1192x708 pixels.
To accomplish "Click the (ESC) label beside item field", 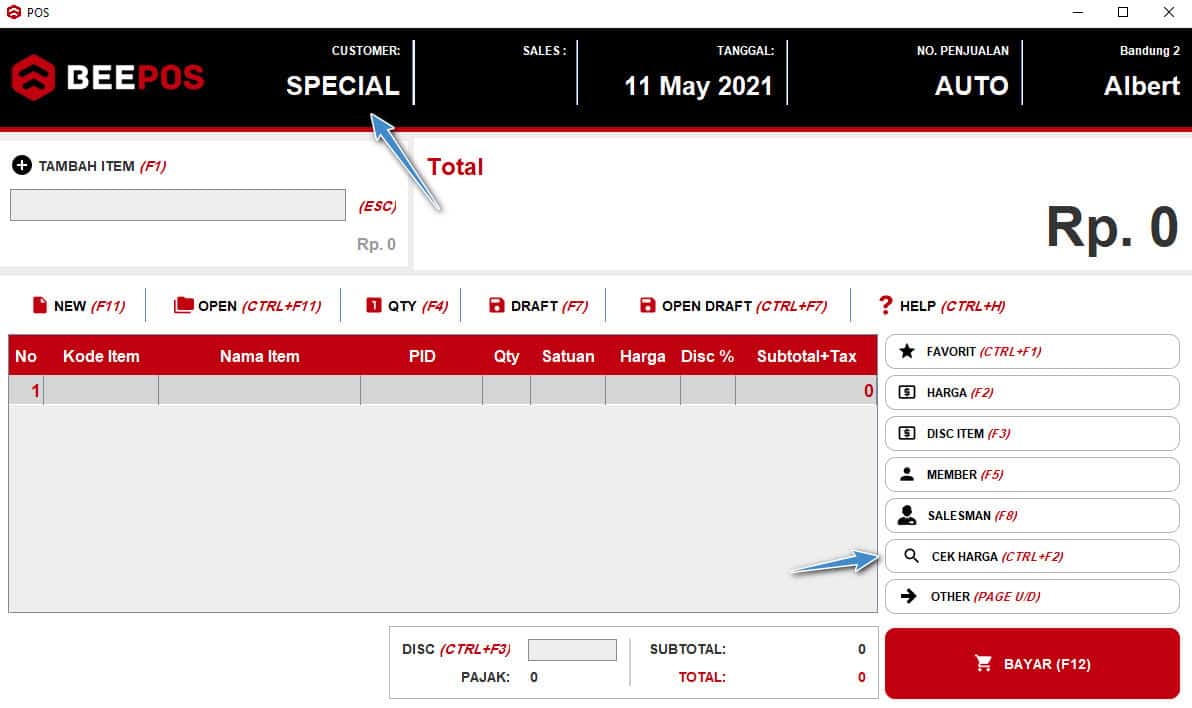I will (378, 206).
